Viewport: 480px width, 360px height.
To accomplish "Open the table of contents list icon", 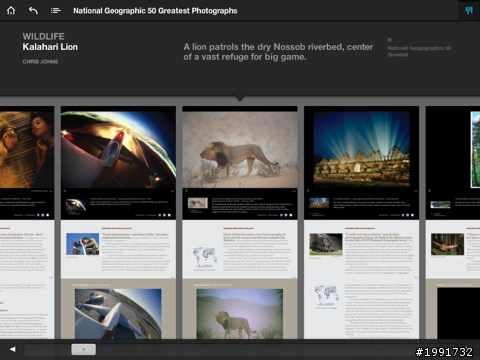I will (x=55, y=11).
